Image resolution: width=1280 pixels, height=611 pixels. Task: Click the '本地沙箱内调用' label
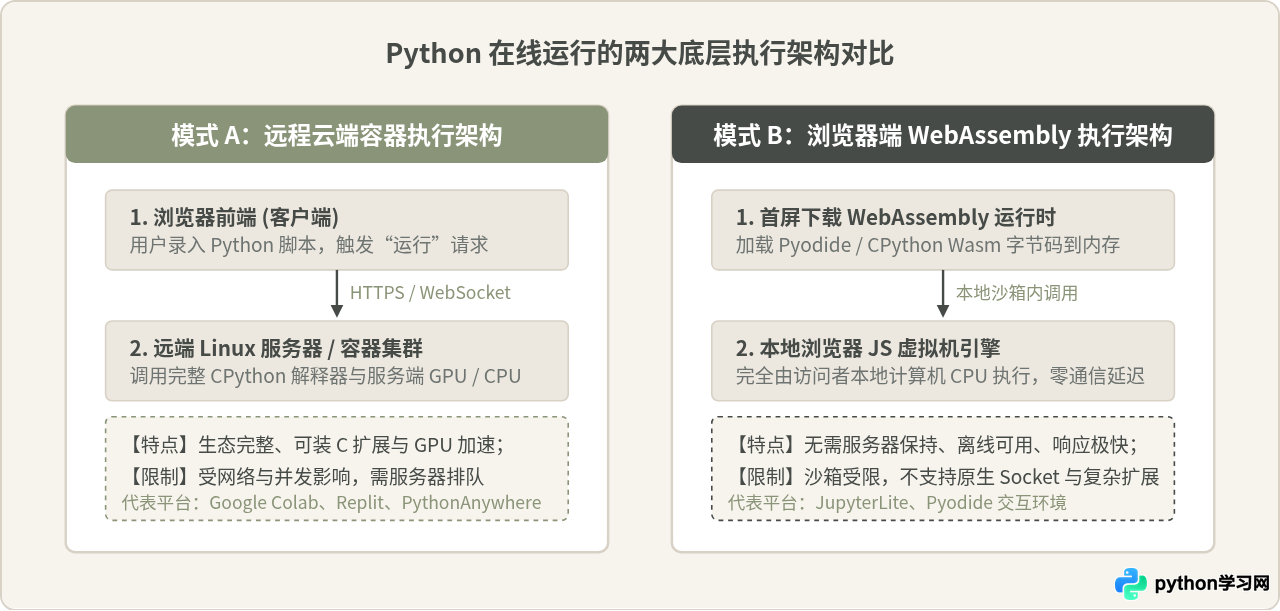coord(1017,293)
